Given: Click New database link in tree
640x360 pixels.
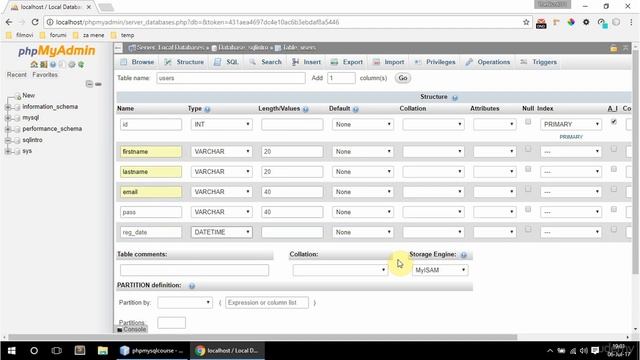Looking at the screenshot, I should [28, 96].
